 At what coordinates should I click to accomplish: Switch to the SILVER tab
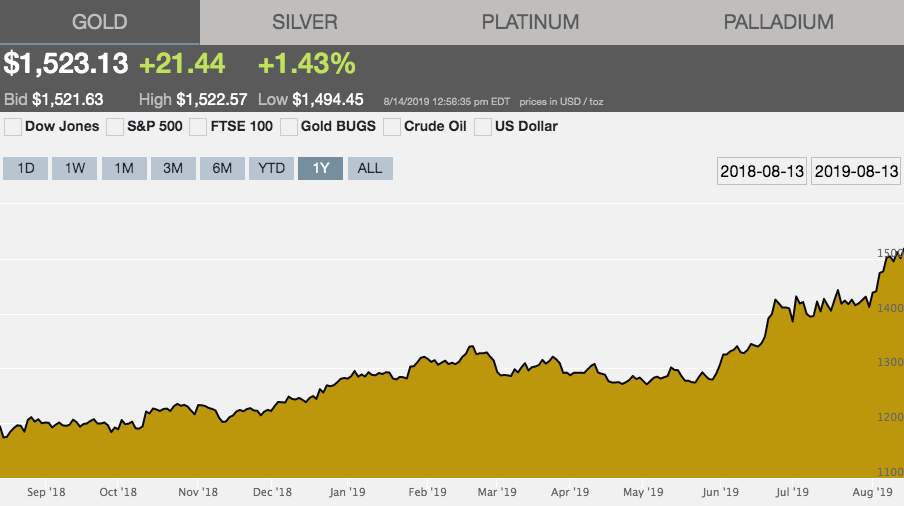pos(305,22)
